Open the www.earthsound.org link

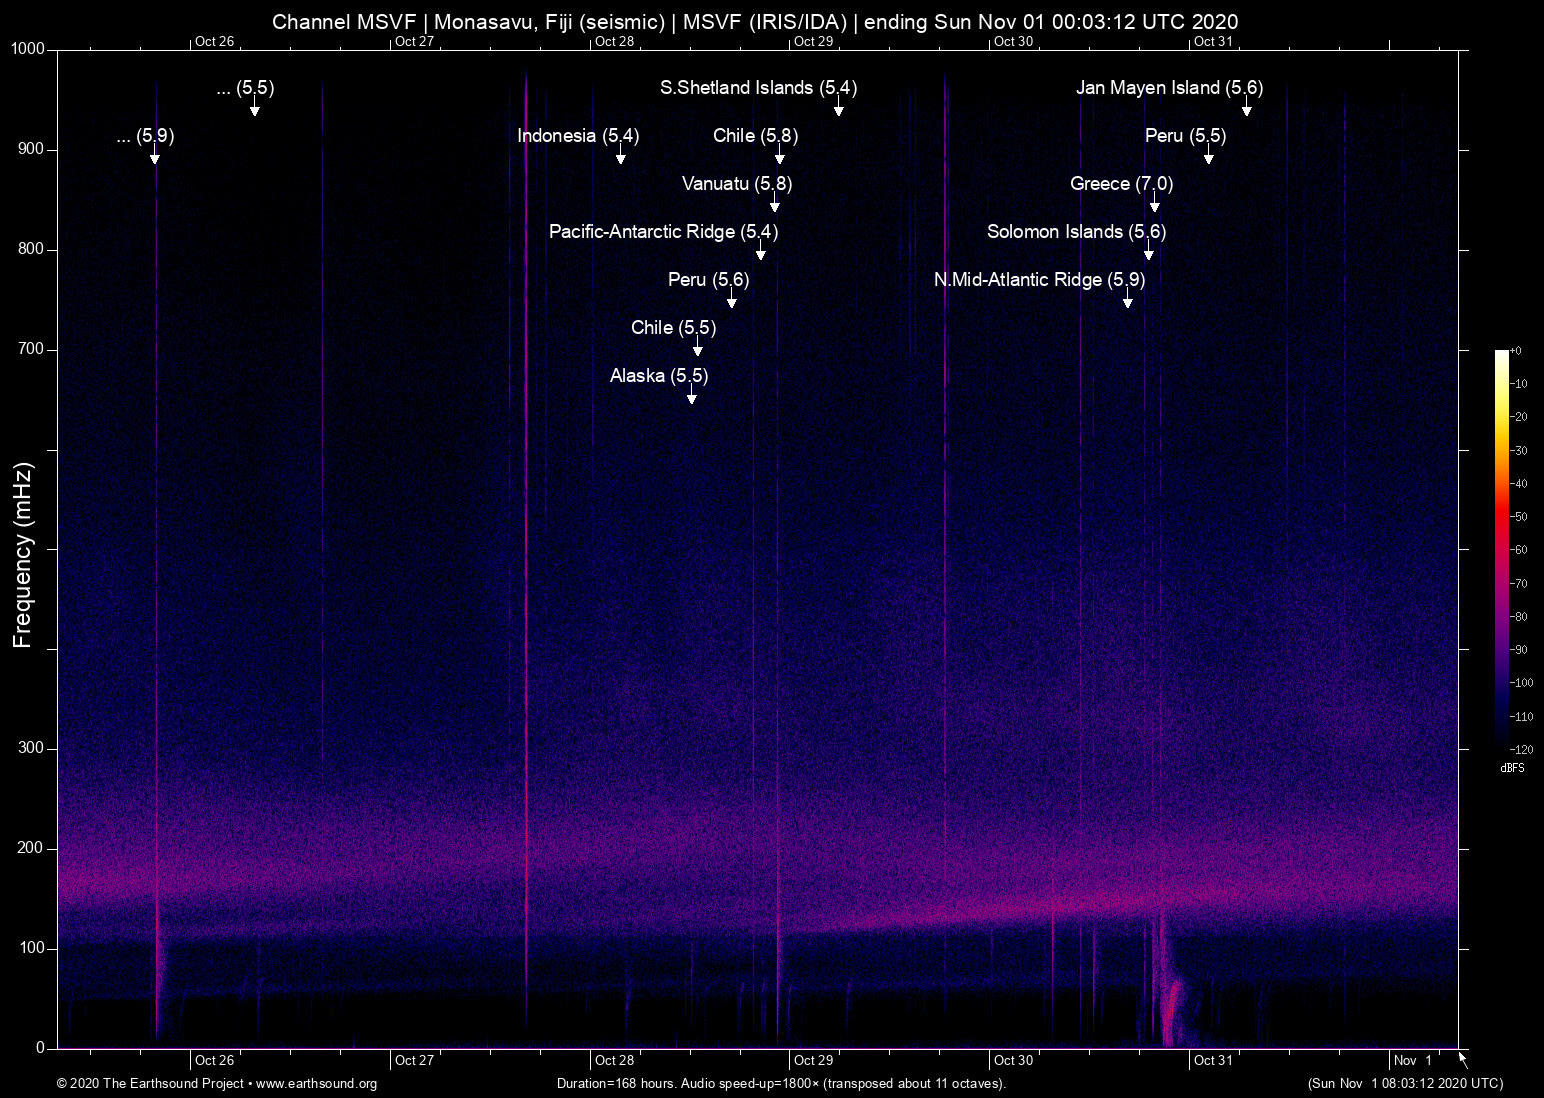[316, 1084]
